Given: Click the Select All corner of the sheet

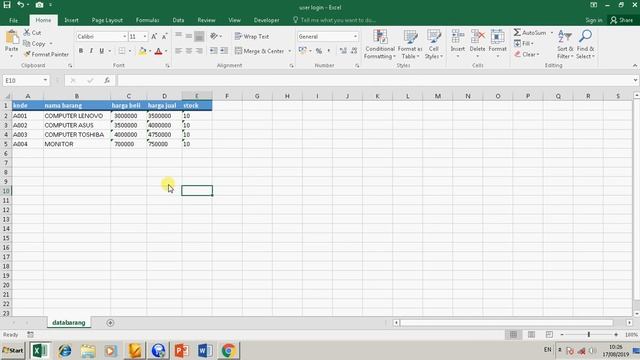Looking at the screenshot, I should pos(6,96).
